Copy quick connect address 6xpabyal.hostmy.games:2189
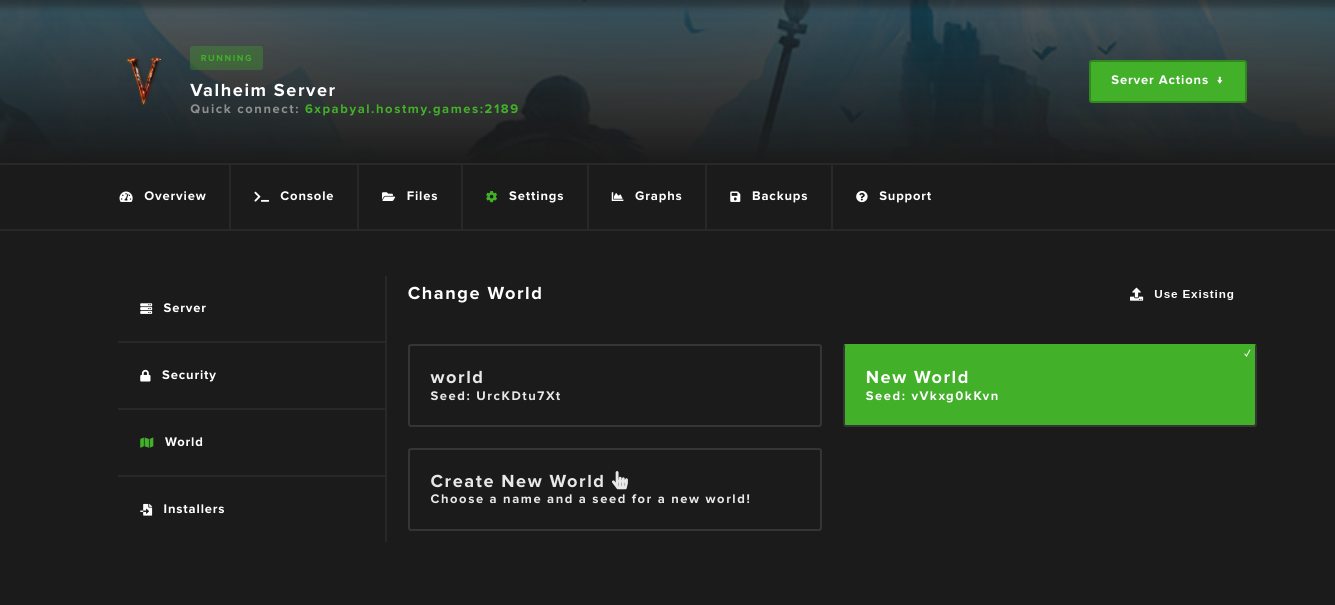Image resolution: width=1335 pixels, height=605 pixels. [x=412, y=109]
